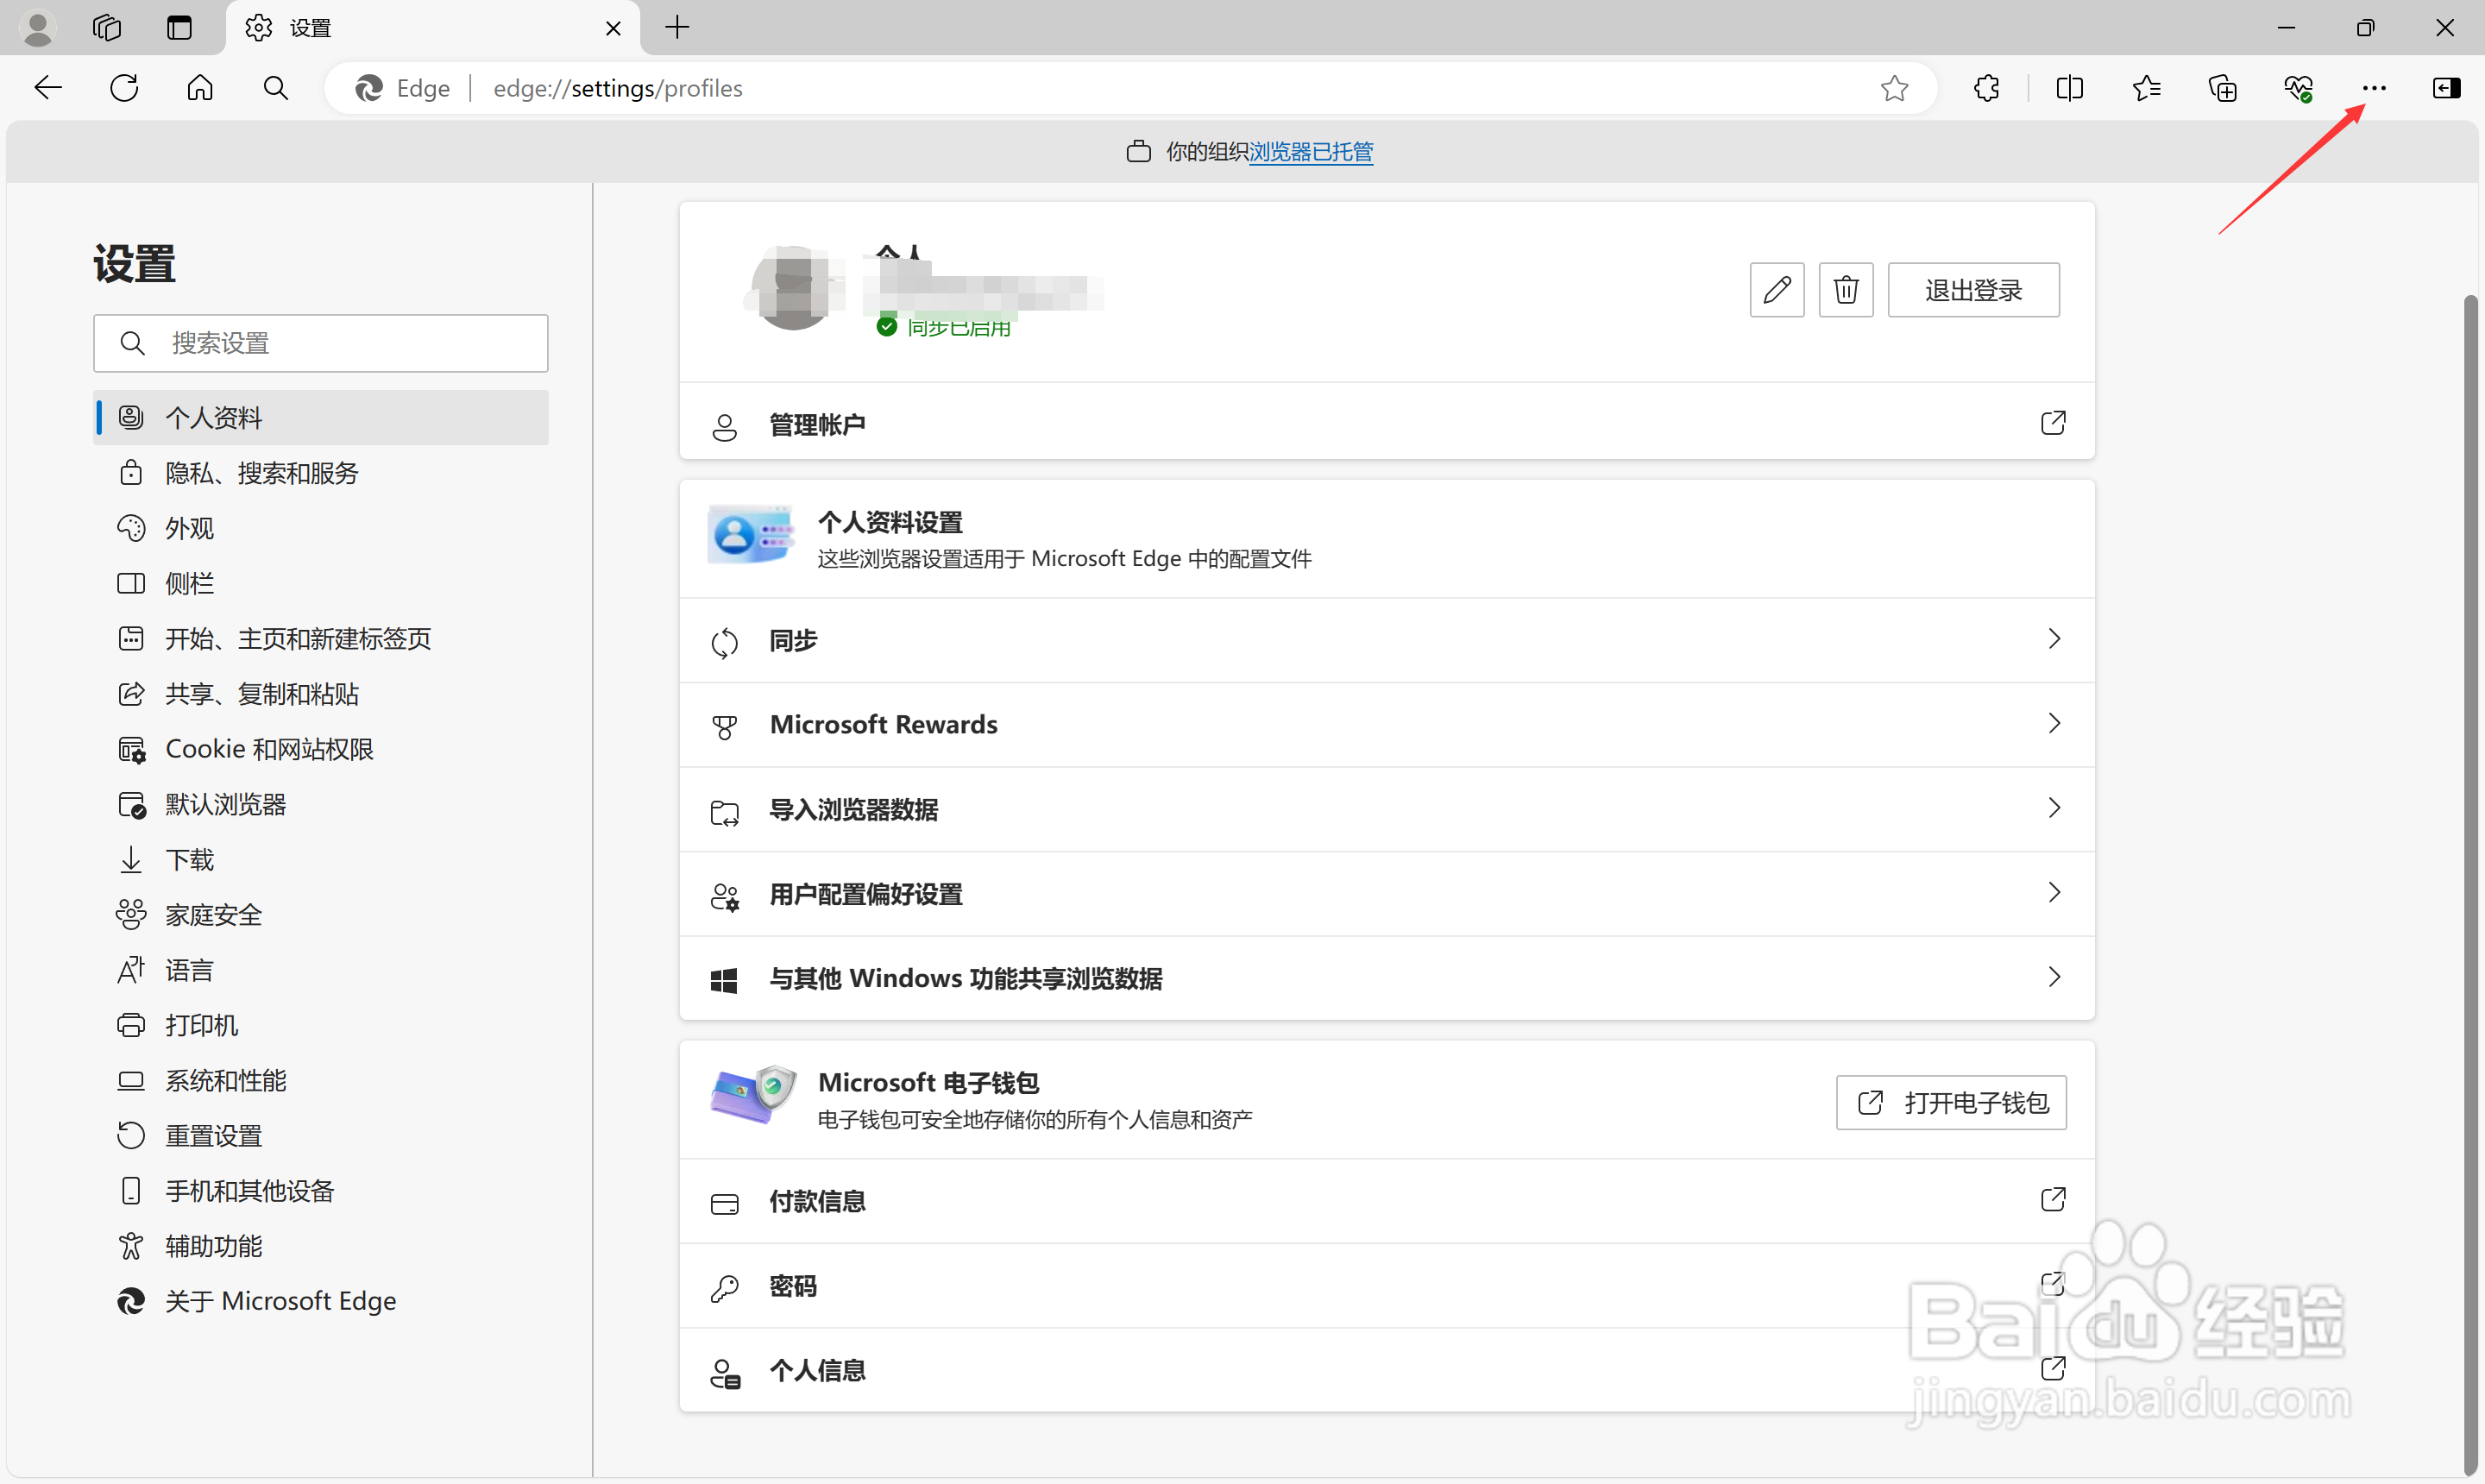The height and width of the screenshot is (1484, 2485).
Task: Open the workspaces icon in title bar
Action: [x=107, y=27]
